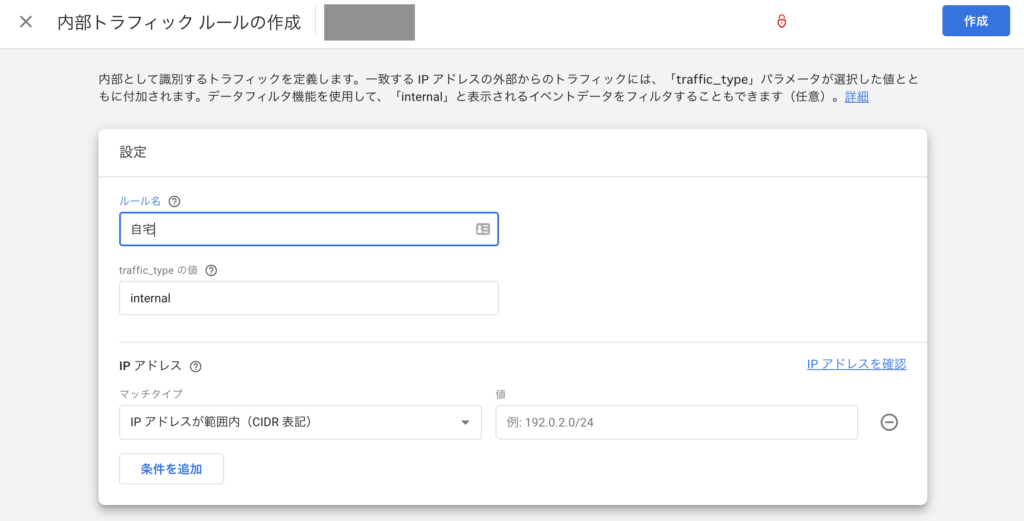Click the help icon beside traffic_type の値
This screenshot has width=1024, height=521.
click(211, 270)
